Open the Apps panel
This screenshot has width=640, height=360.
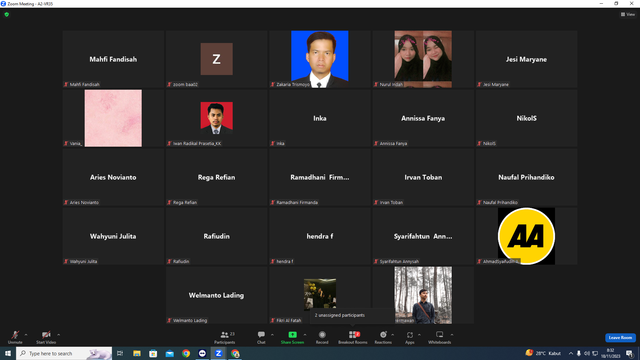click(x=410, y=337)
